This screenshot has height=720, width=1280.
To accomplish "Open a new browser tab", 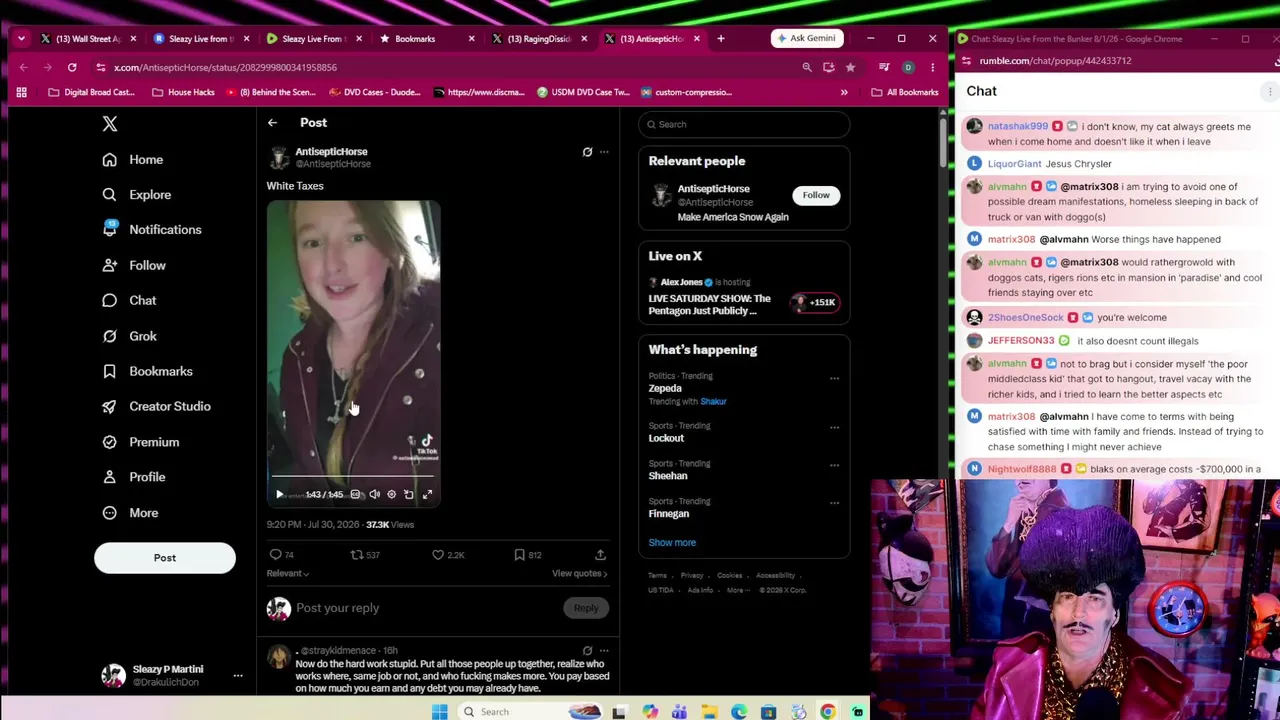I will [x=720, y=39].
